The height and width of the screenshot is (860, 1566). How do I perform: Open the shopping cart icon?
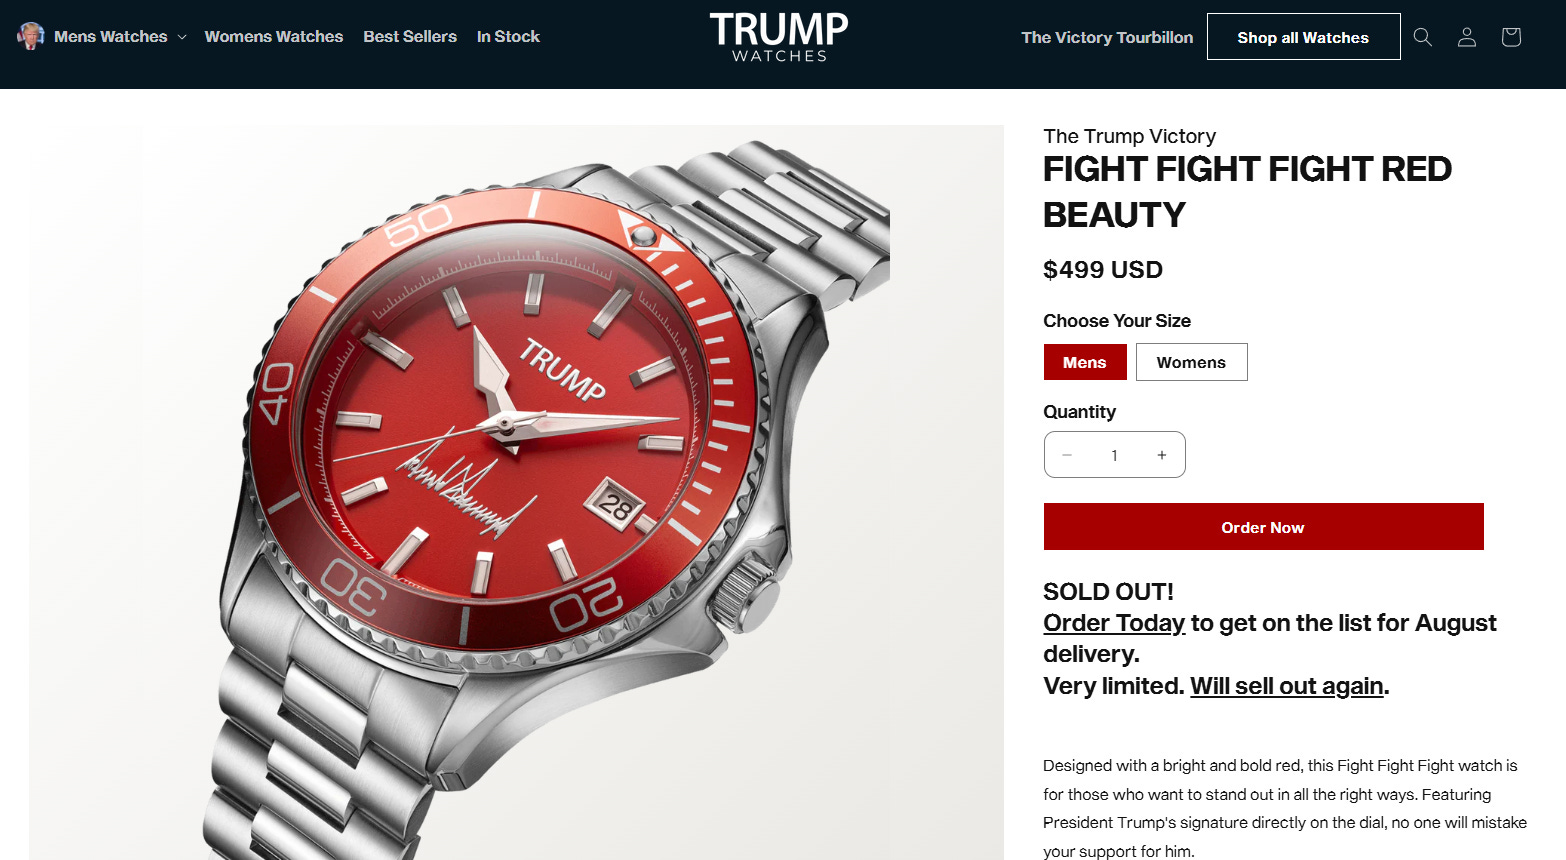(1510, 37)
